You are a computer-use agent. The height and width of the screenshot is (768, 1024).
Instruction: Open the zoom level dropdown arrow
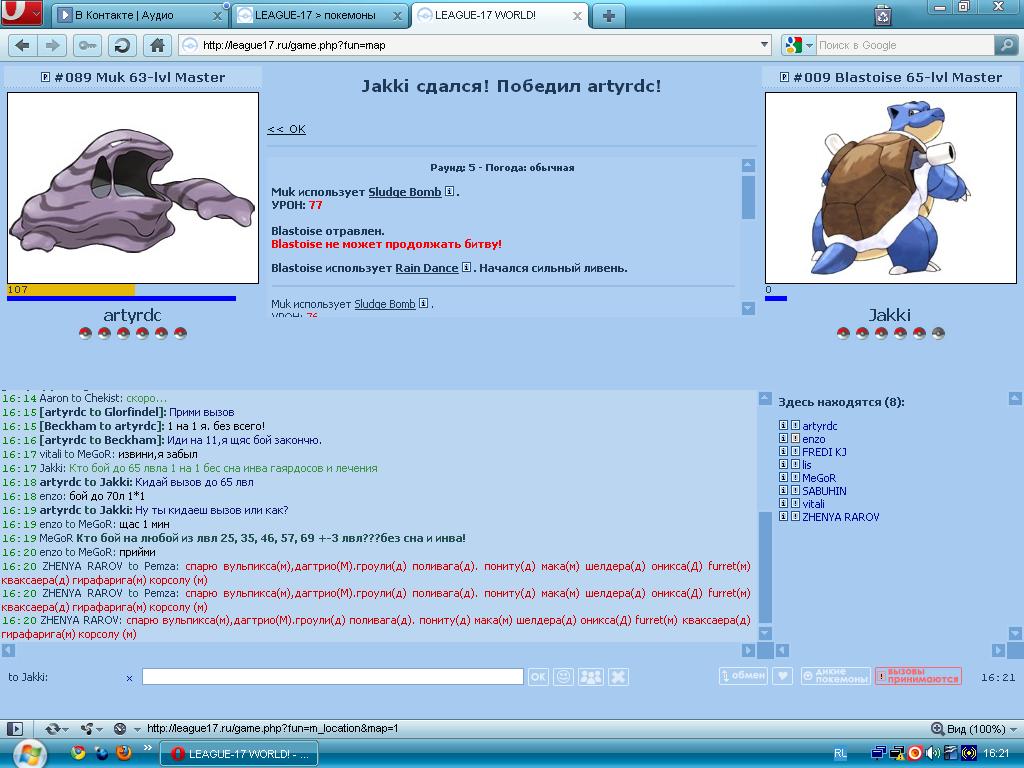click(x=1013, y=729)
